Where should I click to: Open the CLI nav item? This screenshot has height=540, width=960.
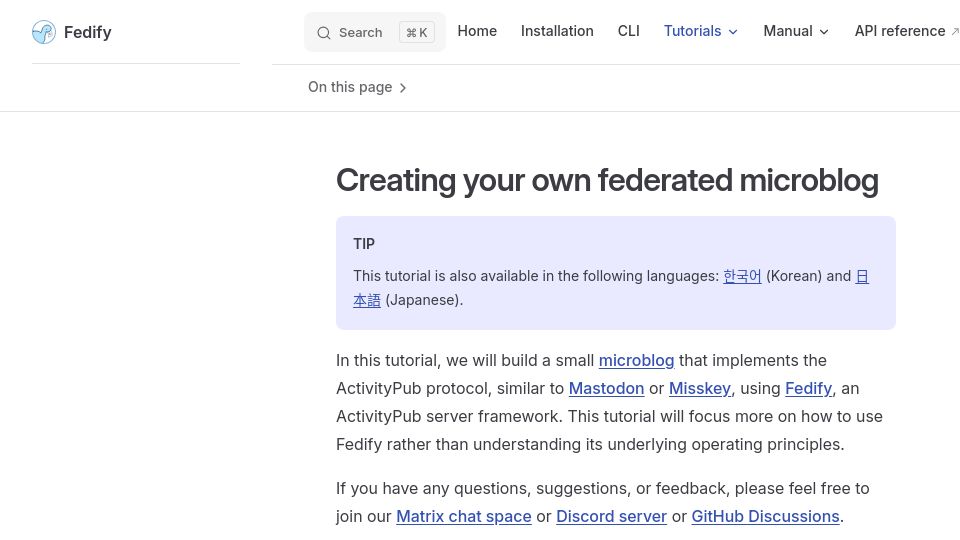629,31
